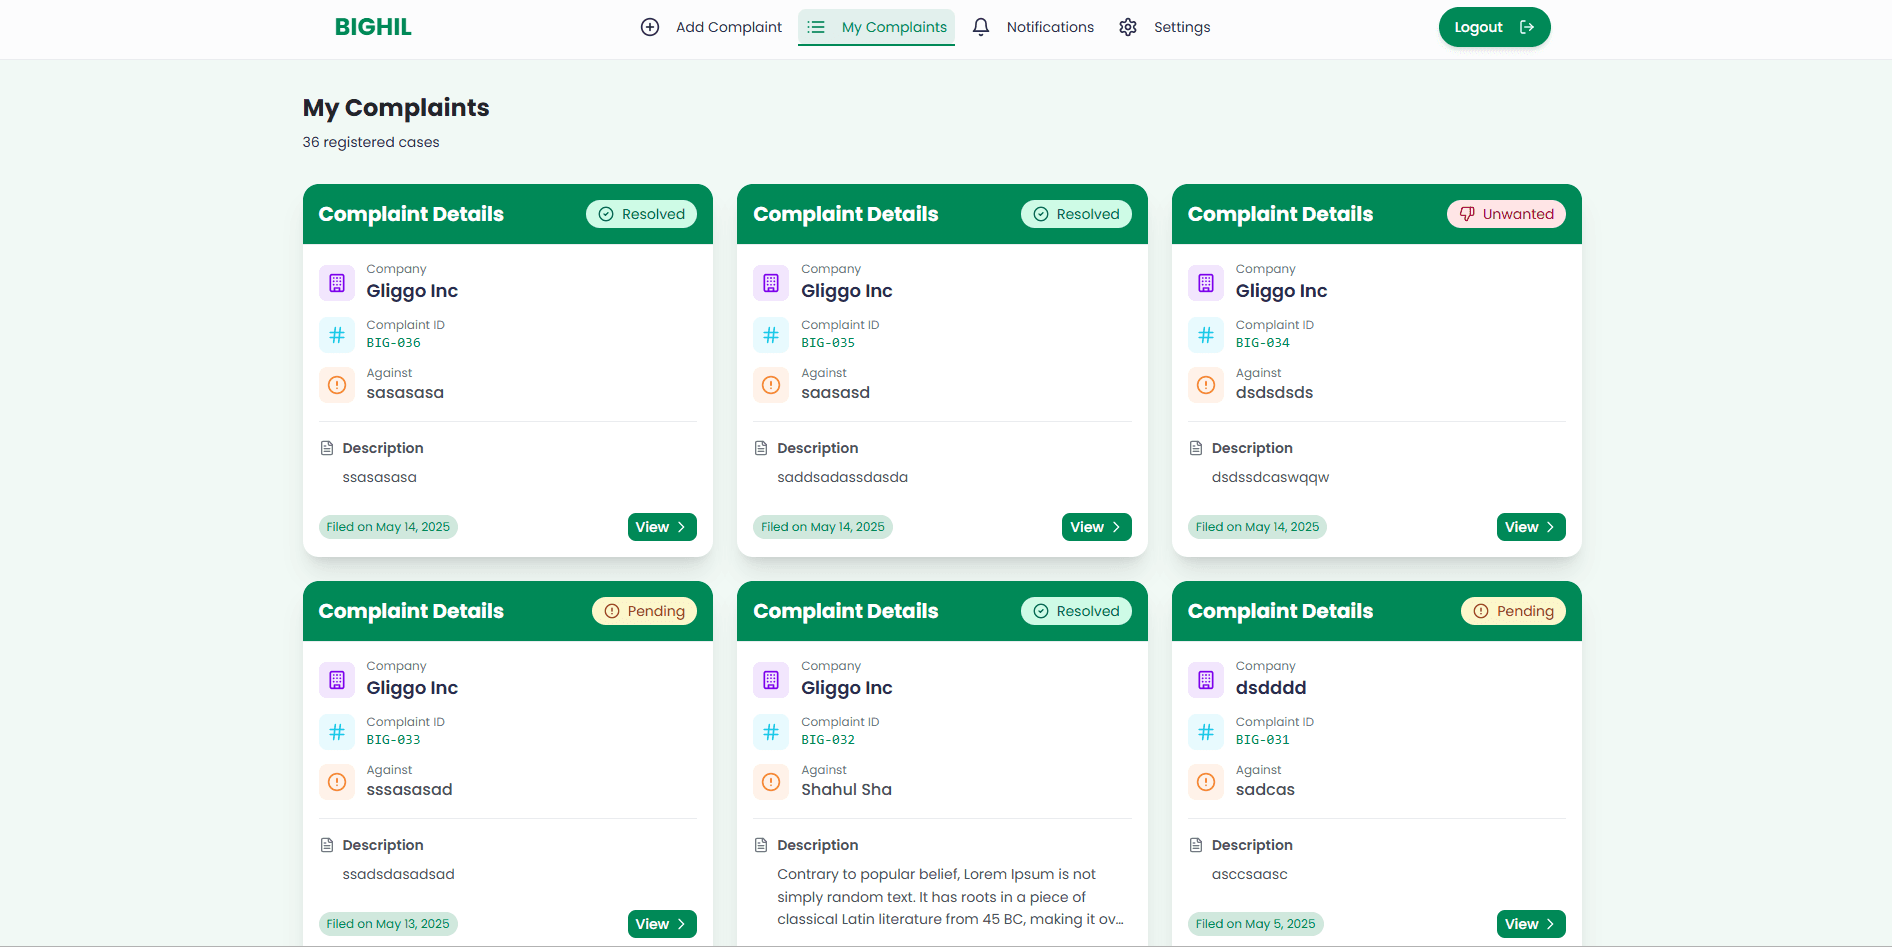The height and width of the screenshot is (947, 1892).
Task: Click the BIGHIL logo
Action: (372, 27)
